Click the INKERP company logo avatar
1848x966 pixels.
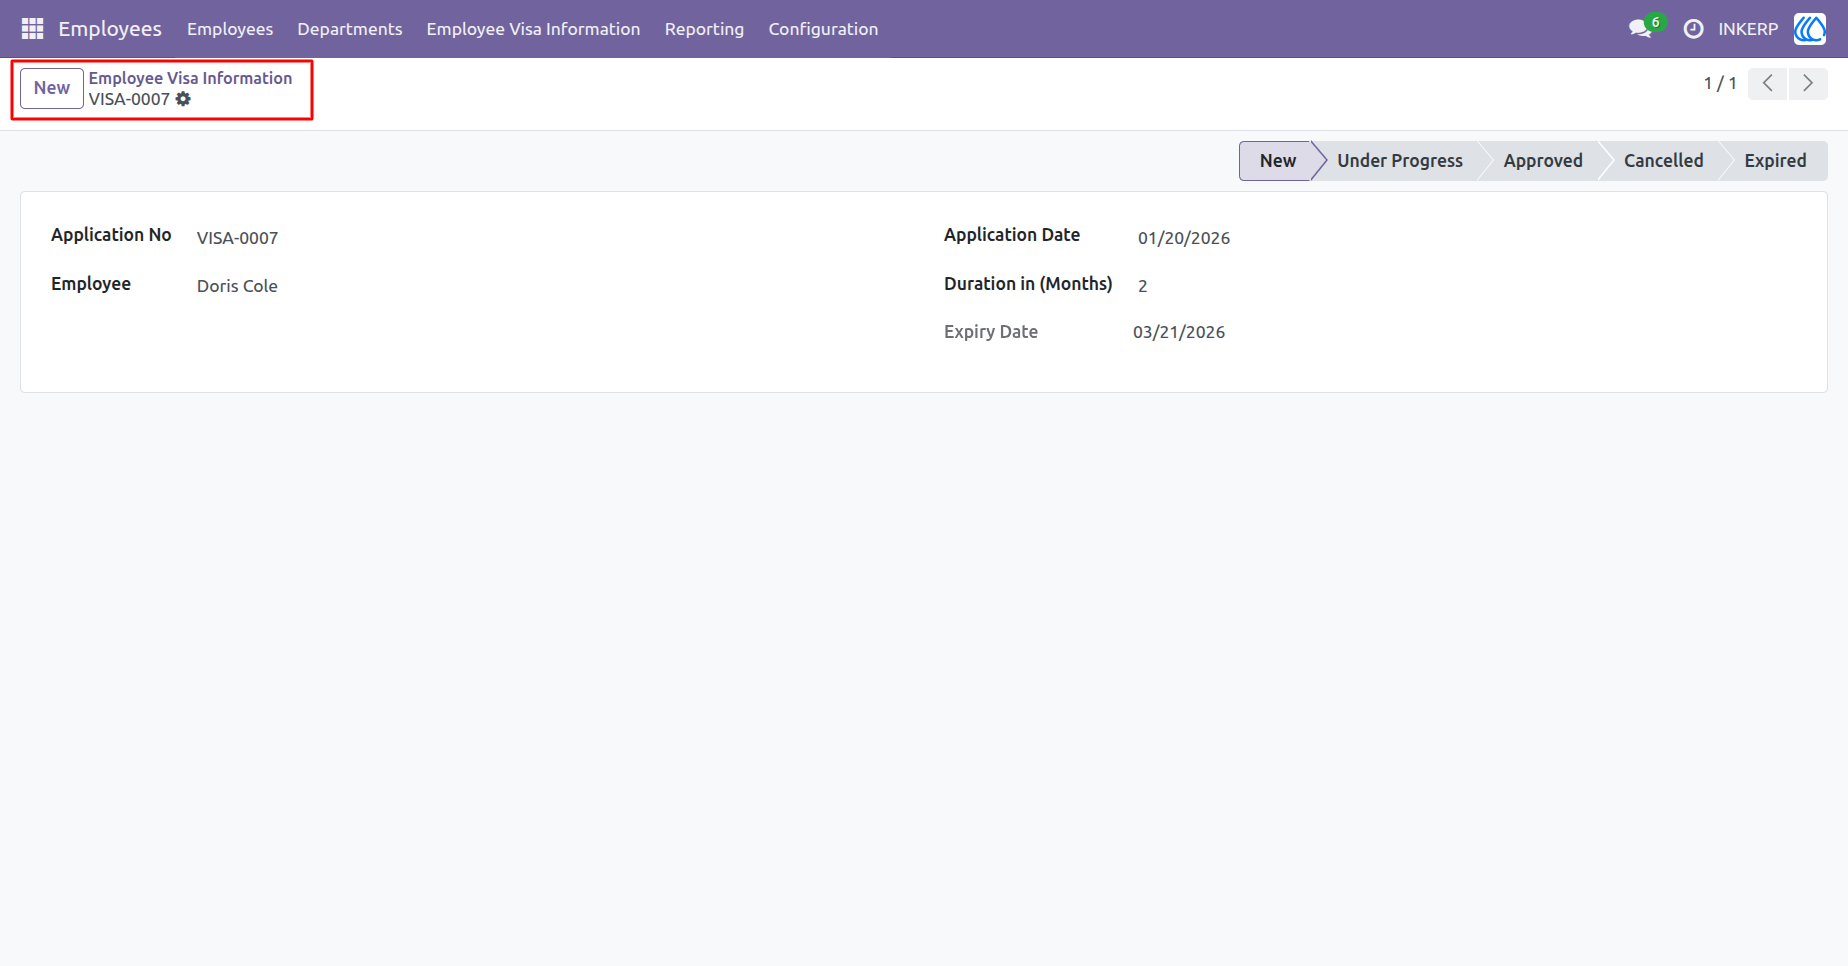(x=1810, y=29)
